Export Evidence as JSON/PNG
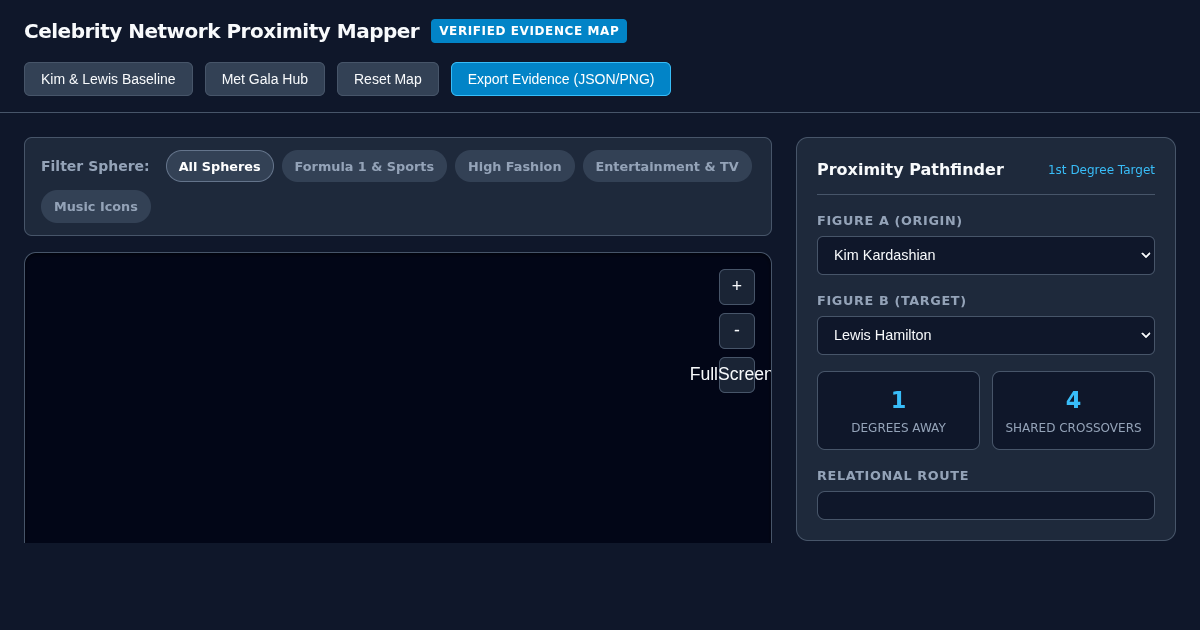Image resolution: width=1200 pixels, height=630 pixels. click(561, 79)
